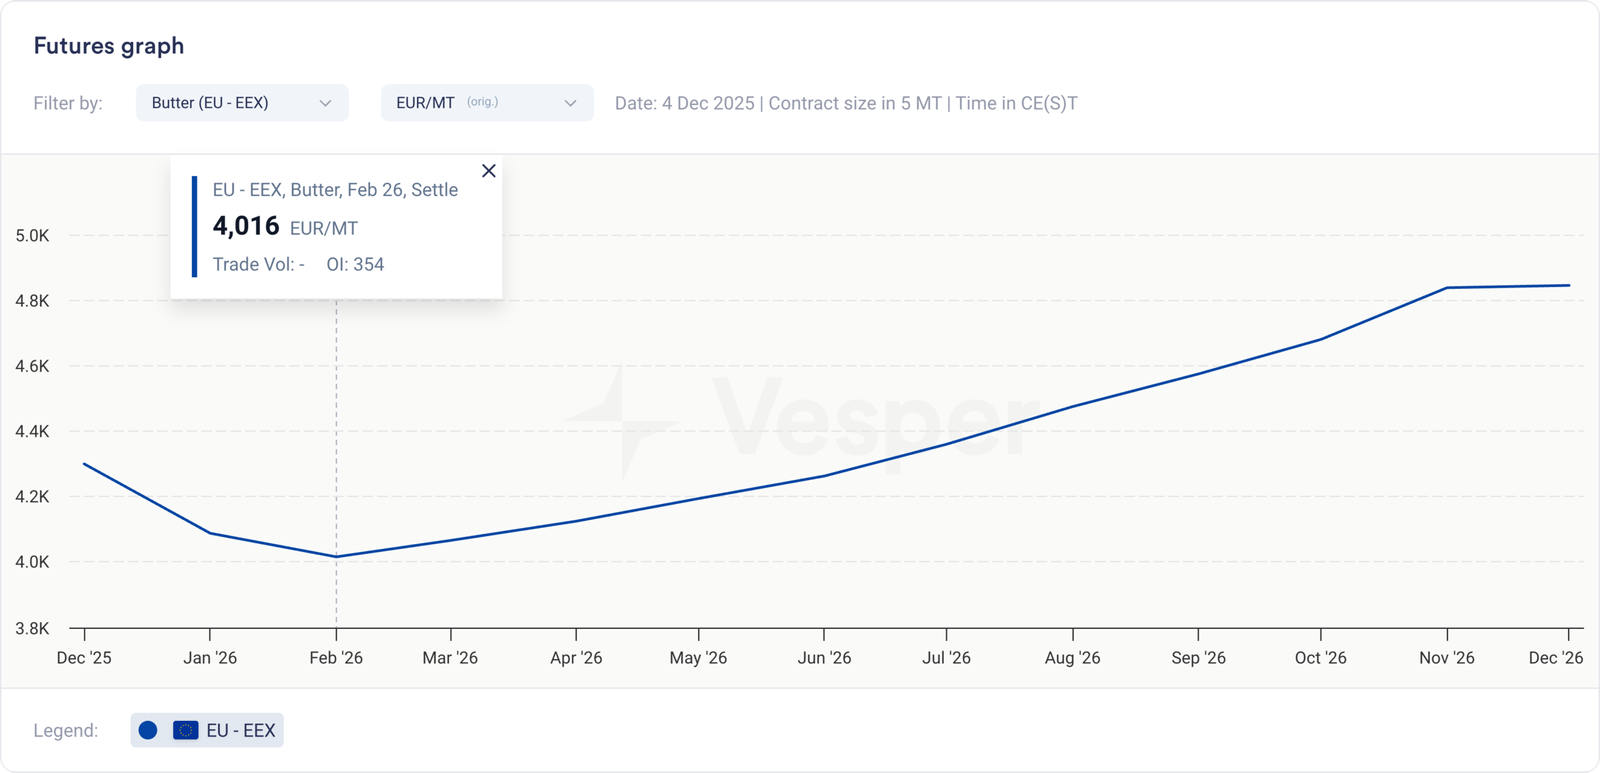Screen dimensions: 1600x773
Task: Select the Dec '25 point on curve
Action: tap(85, 464)
